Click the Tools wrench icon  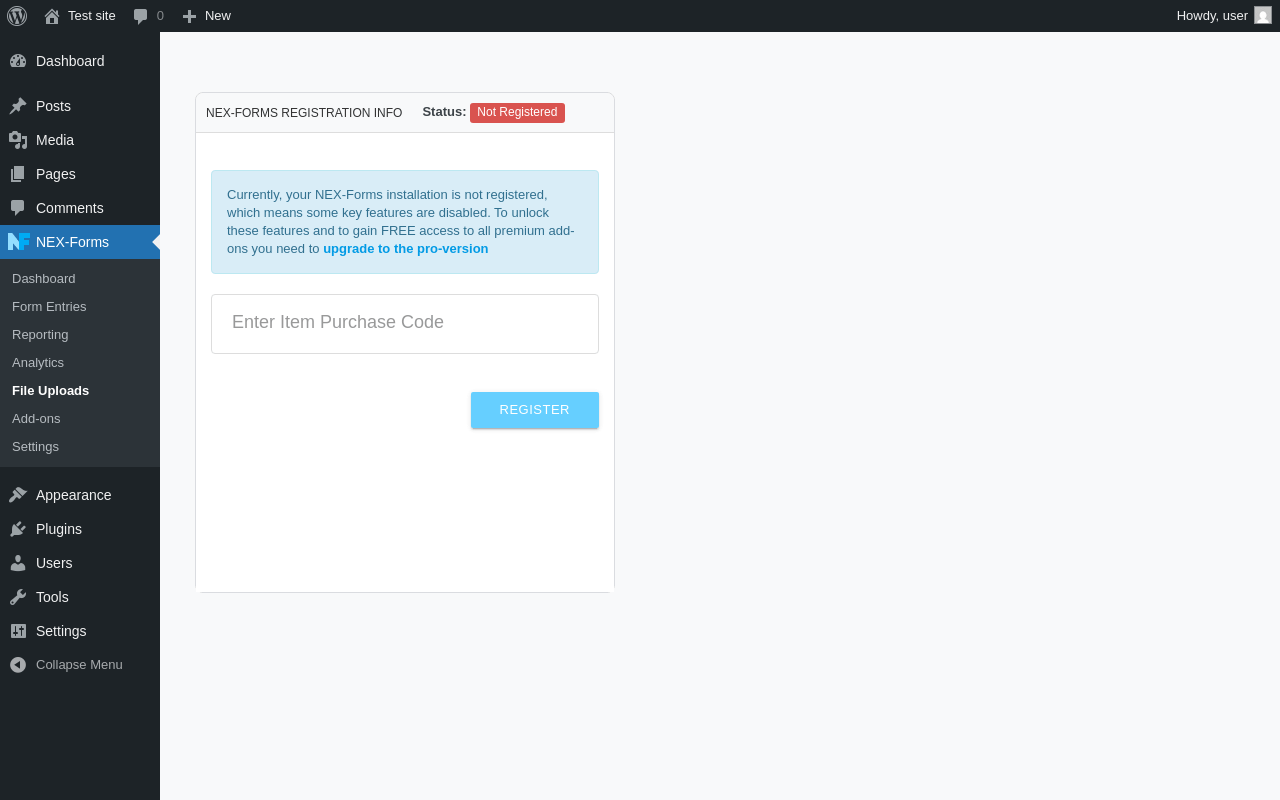pos(18,597)
